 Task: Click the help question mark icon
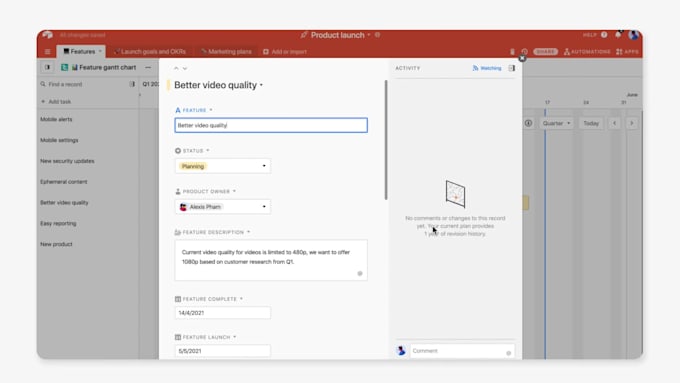click(x=604, y=35)
